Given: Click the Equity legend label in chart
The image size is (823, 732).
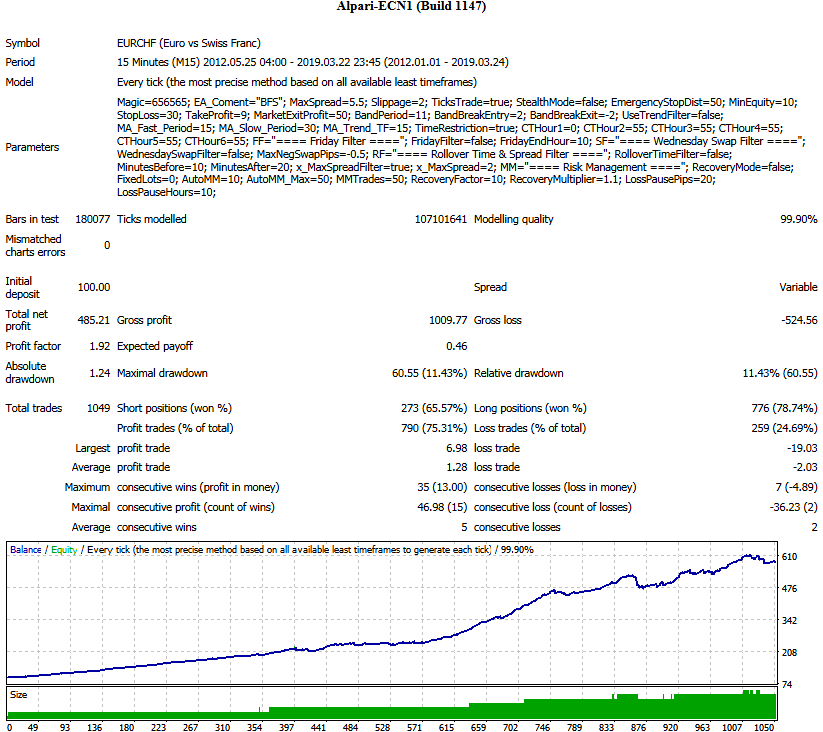Looking at the screenshot, I should pyautogui.click(x=64, y=549).
